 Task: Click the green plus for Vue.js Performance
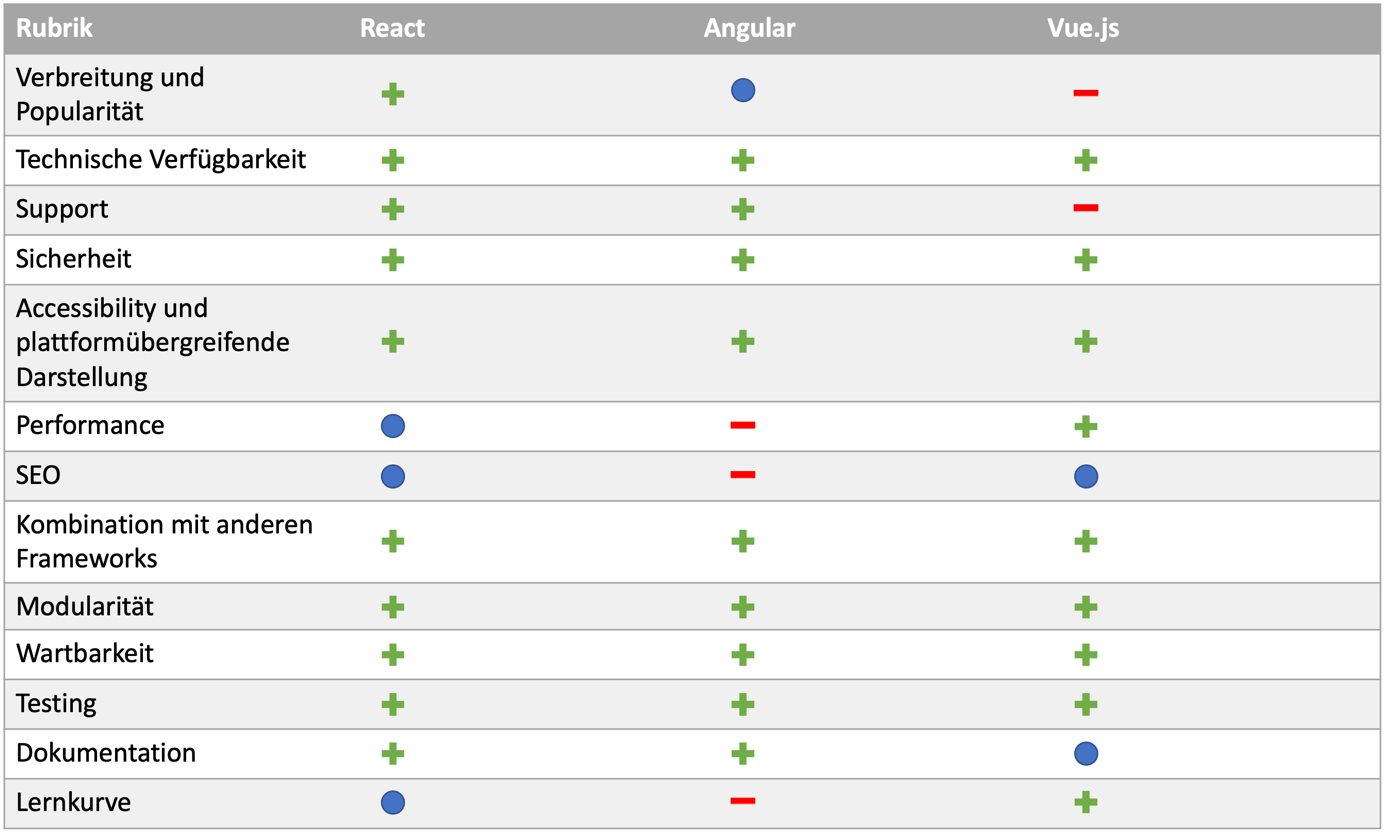[x=1086, y=427]
